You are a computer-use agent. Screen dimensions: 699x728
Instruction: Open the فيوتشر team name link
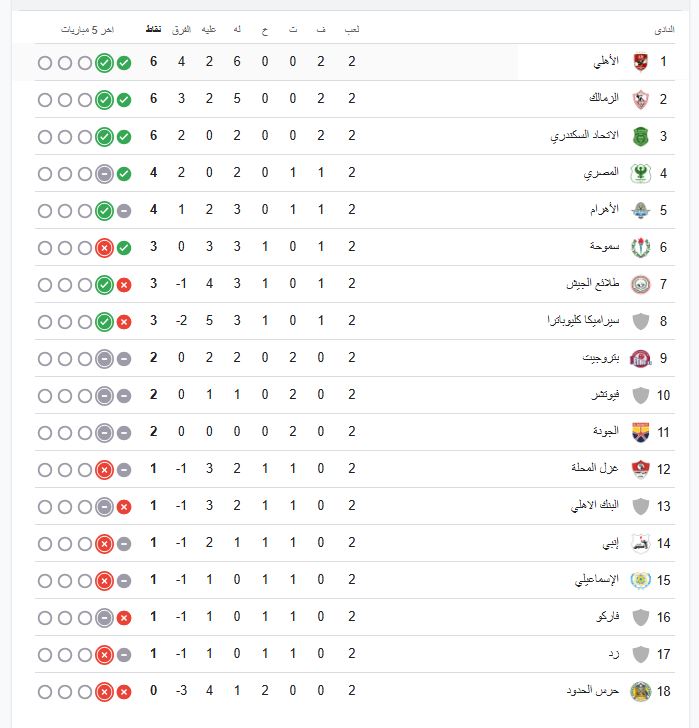[606, 395]
